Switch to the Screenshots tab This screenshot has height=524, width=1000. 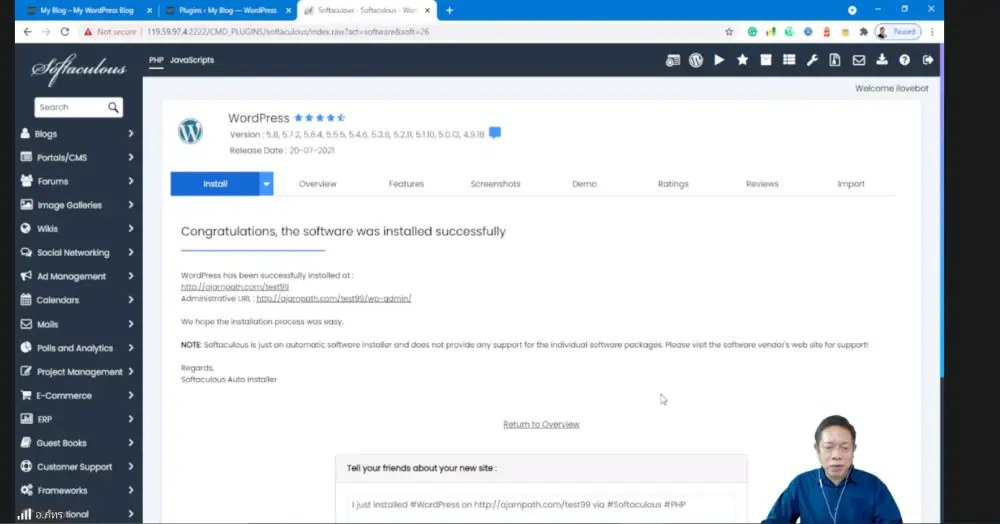(495, 184)
